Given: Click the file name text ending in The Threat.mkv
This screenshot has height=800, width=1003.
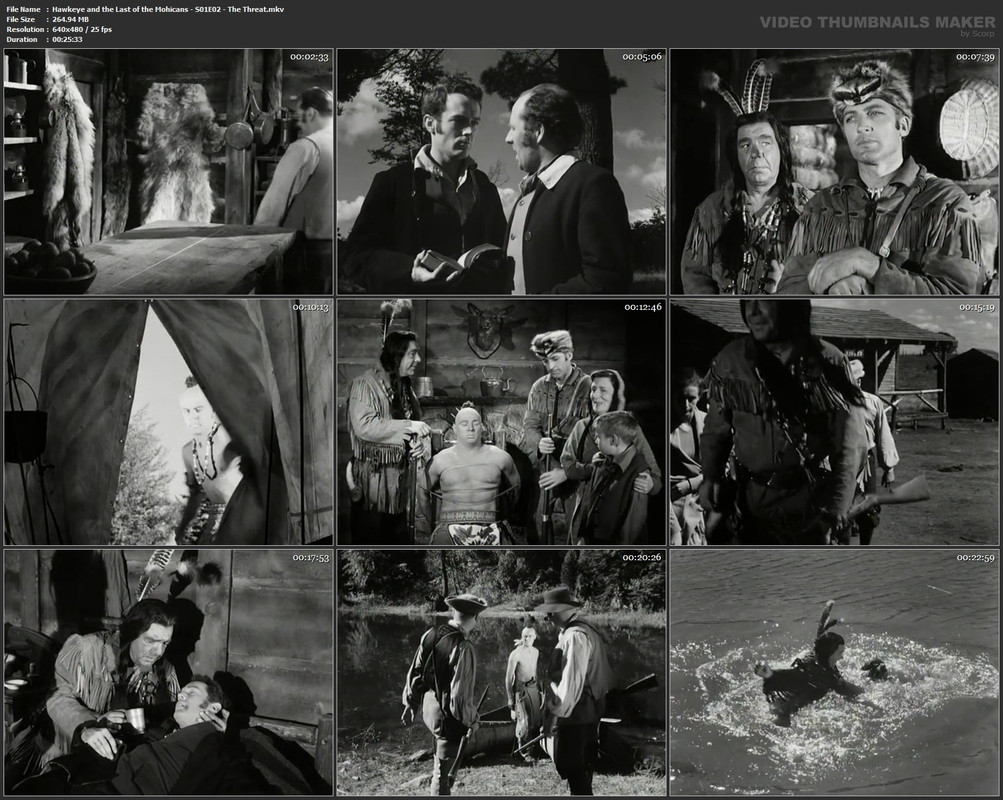Looking at the screenshot, I should tap(168, 10).
